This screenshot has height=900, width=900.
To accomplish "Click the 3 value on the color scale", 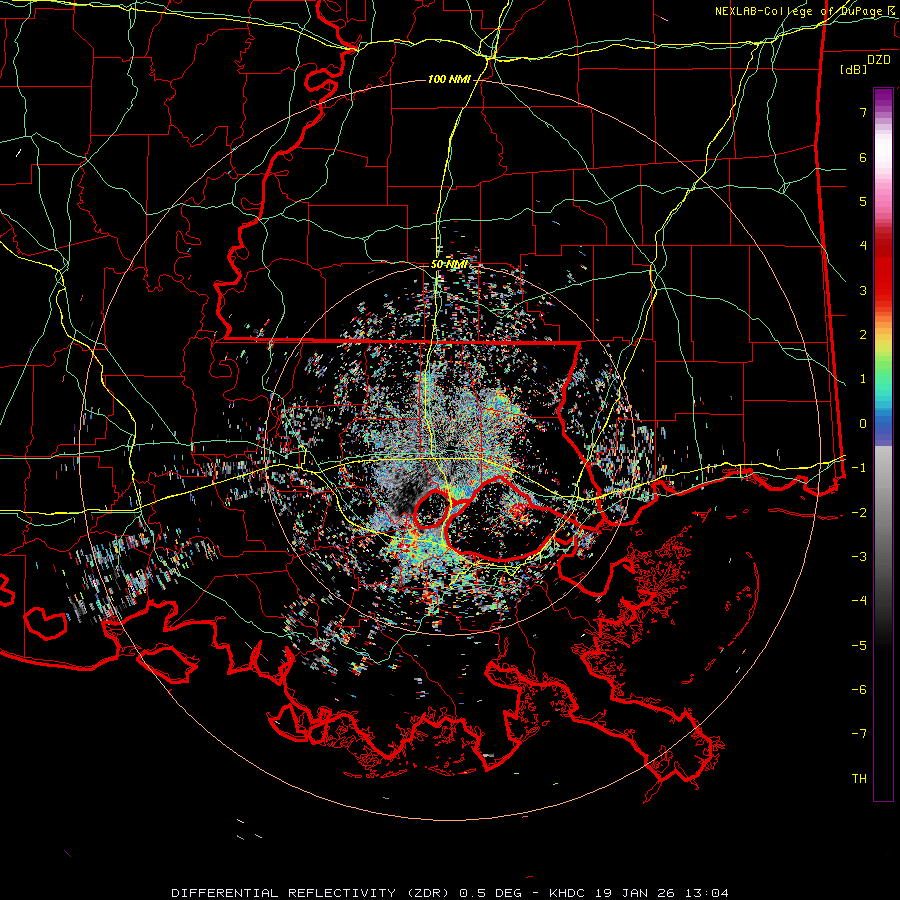I will click(x=863, y=290).
